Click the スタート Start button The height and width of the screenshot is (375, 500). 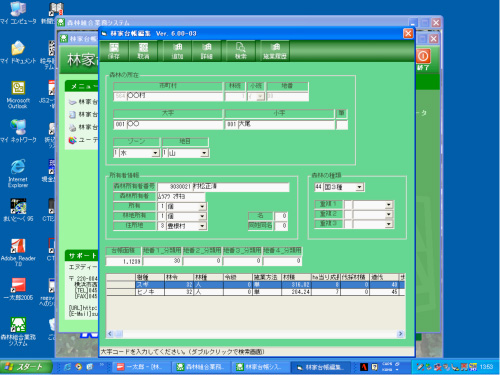click(26, 367)
